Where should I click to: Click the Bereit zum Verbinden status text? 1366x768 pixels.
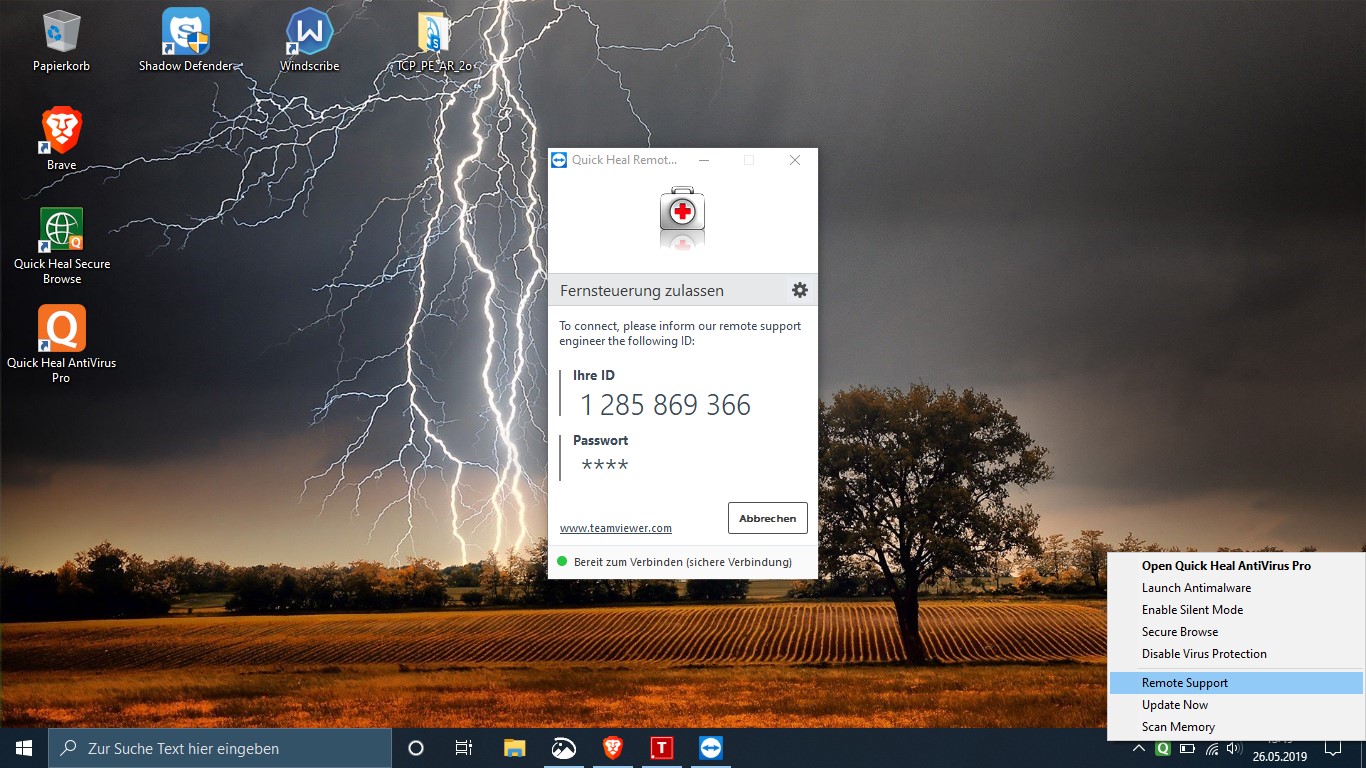(x=683, y=562)
